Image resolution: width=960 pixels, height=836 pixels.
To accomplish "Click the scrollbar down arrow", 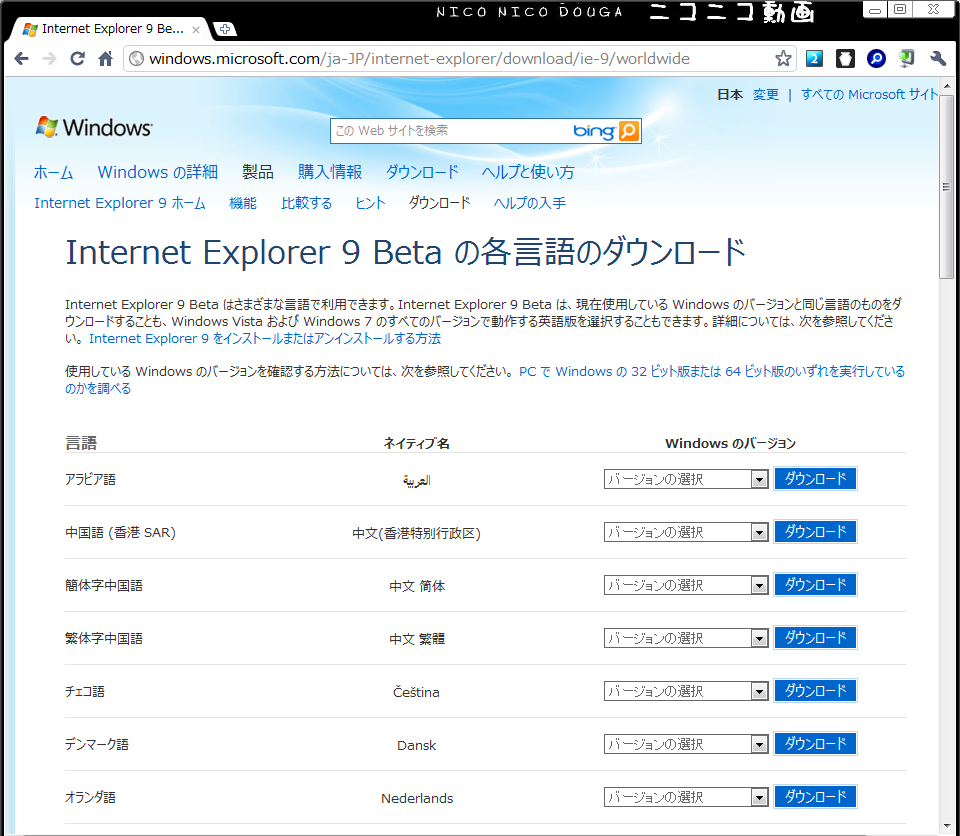I will tap(947, 827).
